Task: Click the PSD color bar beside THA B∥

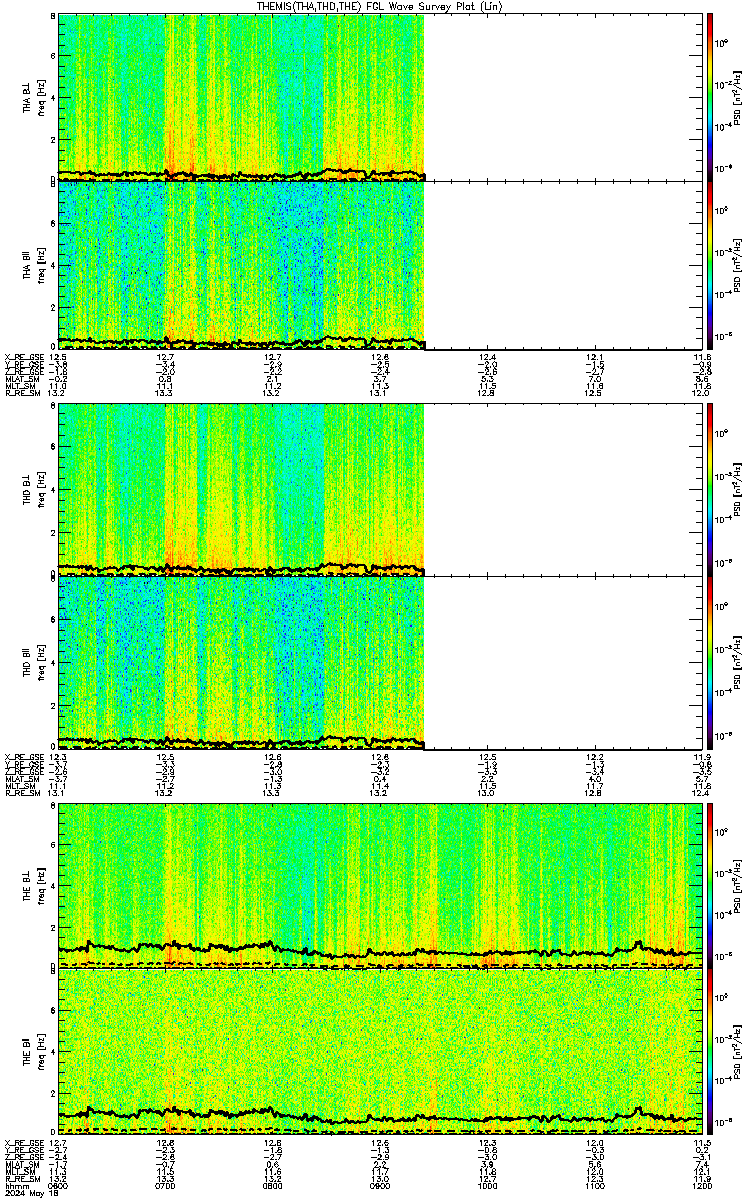Action: coord(709,264)
